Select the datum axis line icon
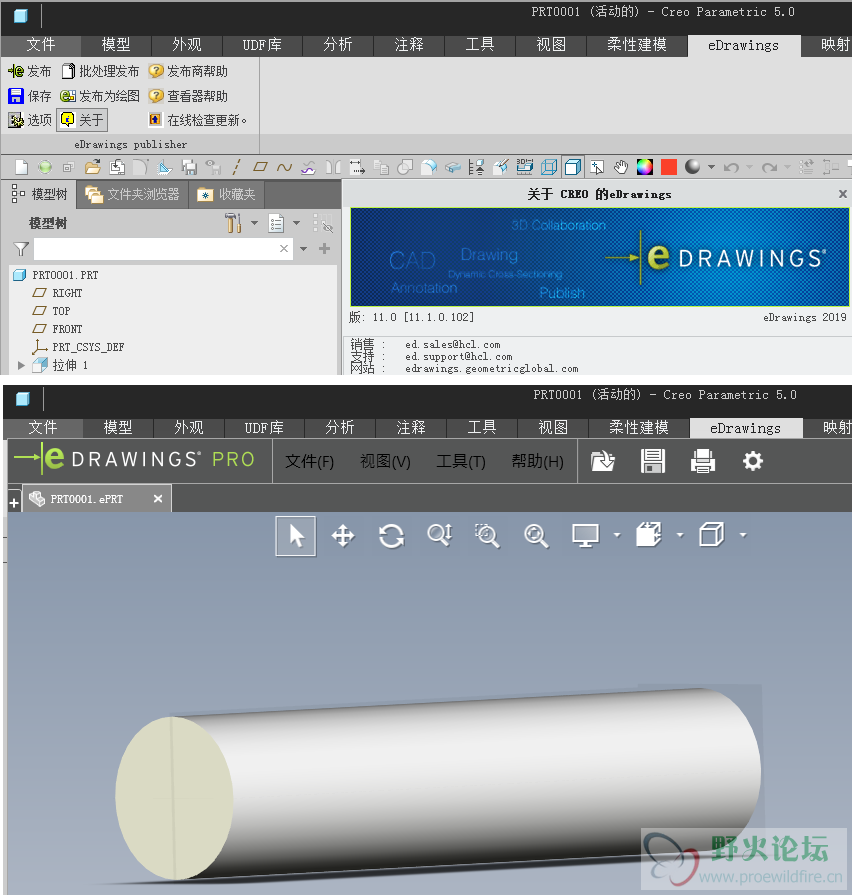Screen dimensions: 852x895 coord(236,167)
